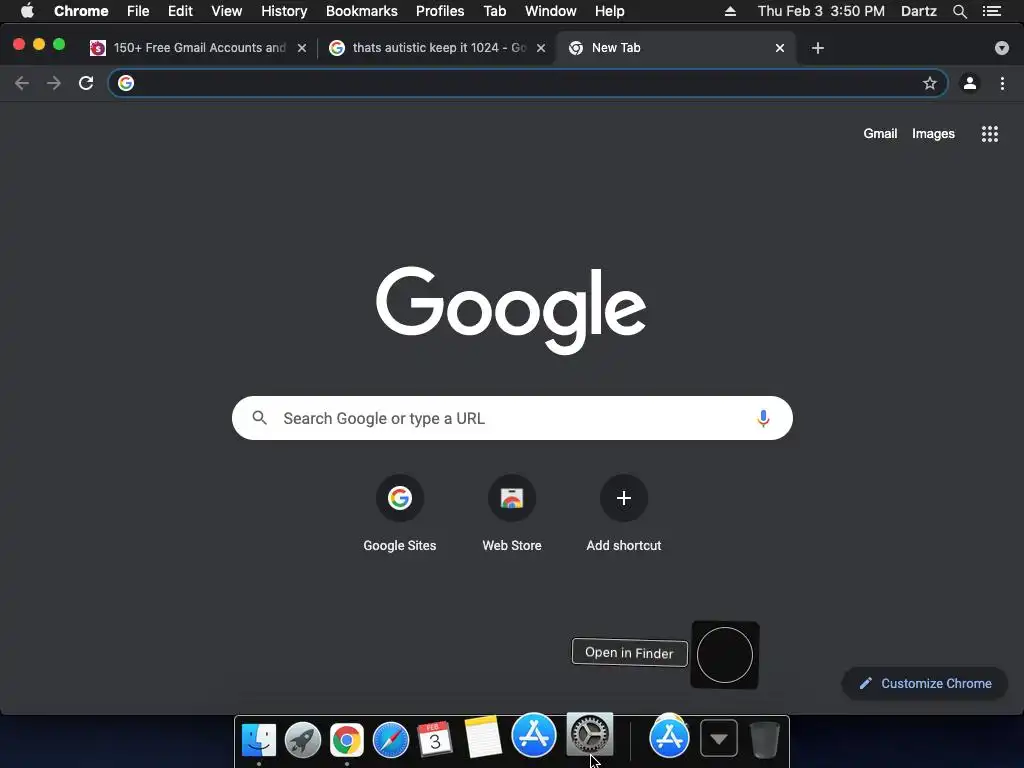Open the History menu

pyautogui.click(x=284, y=11)
